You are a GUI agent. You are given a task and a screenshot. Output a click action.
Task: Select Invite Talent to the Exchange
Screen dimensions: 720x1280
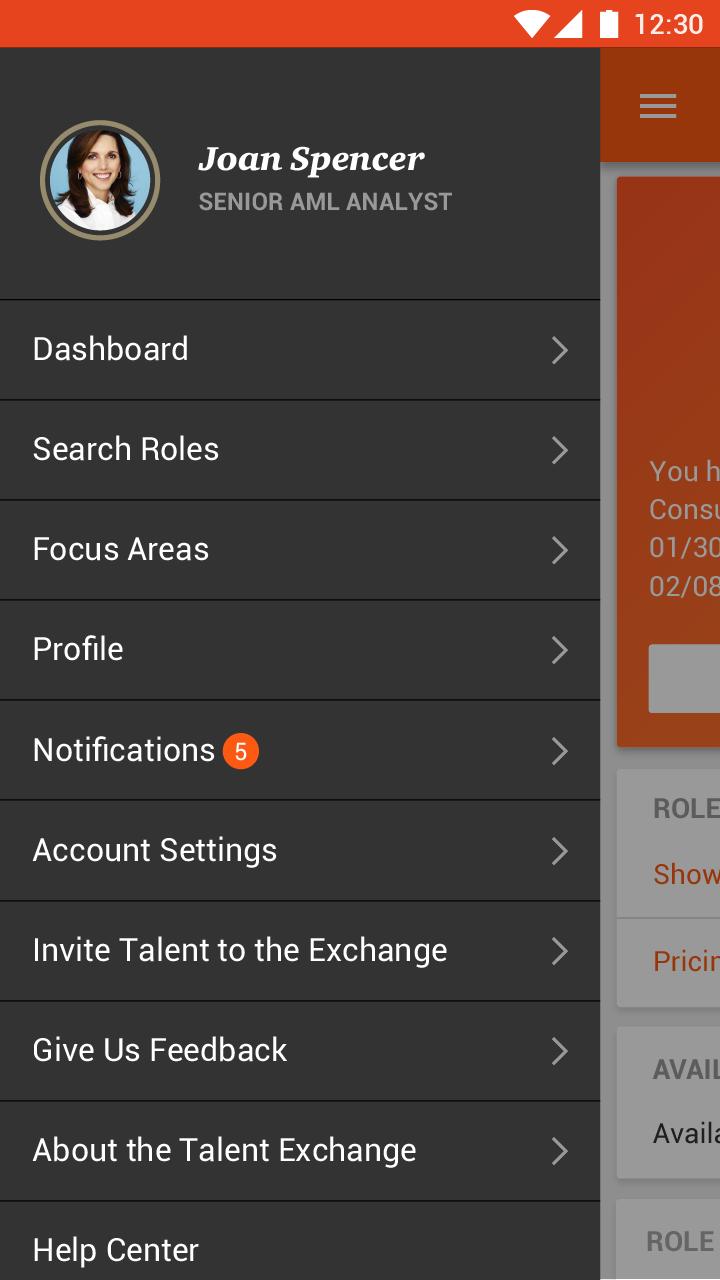pyautogui.click(x=300, y=951)
